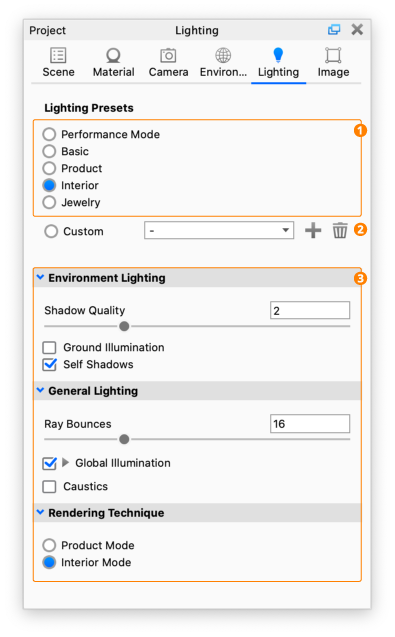Close the Project panel
395x637 pixels.
coord(357,30)
